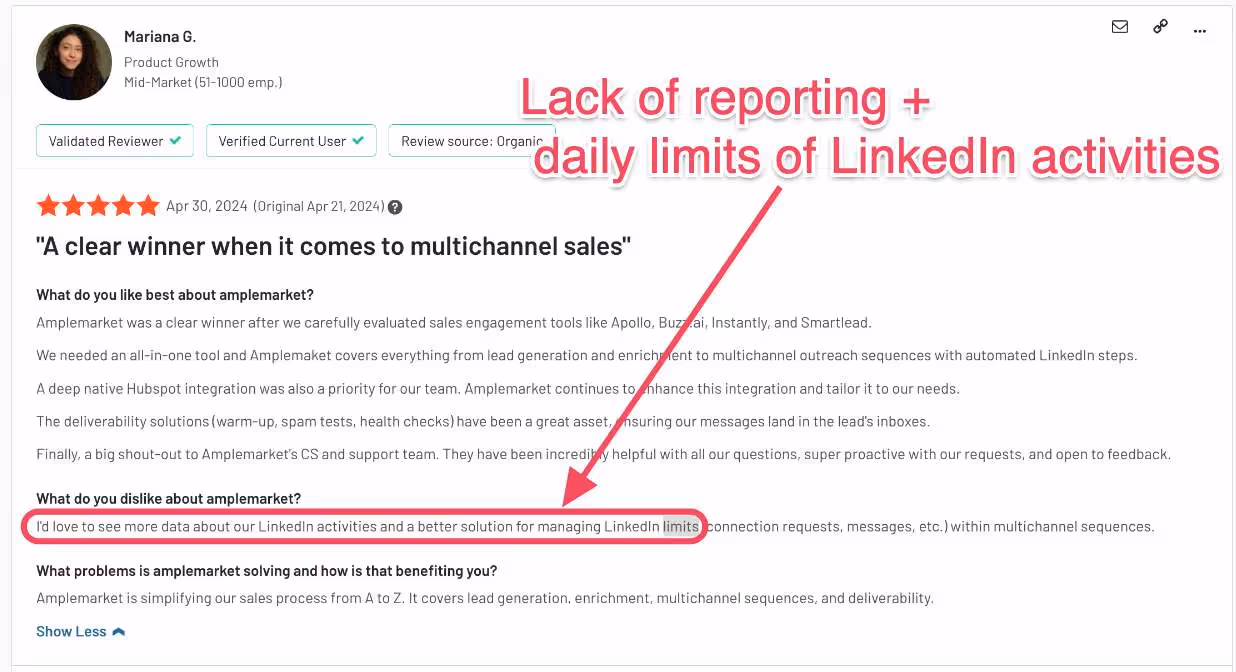
Task: Click the Product Growth label under reviewer name
Action: pyautogui.click(x=171, y=61)
